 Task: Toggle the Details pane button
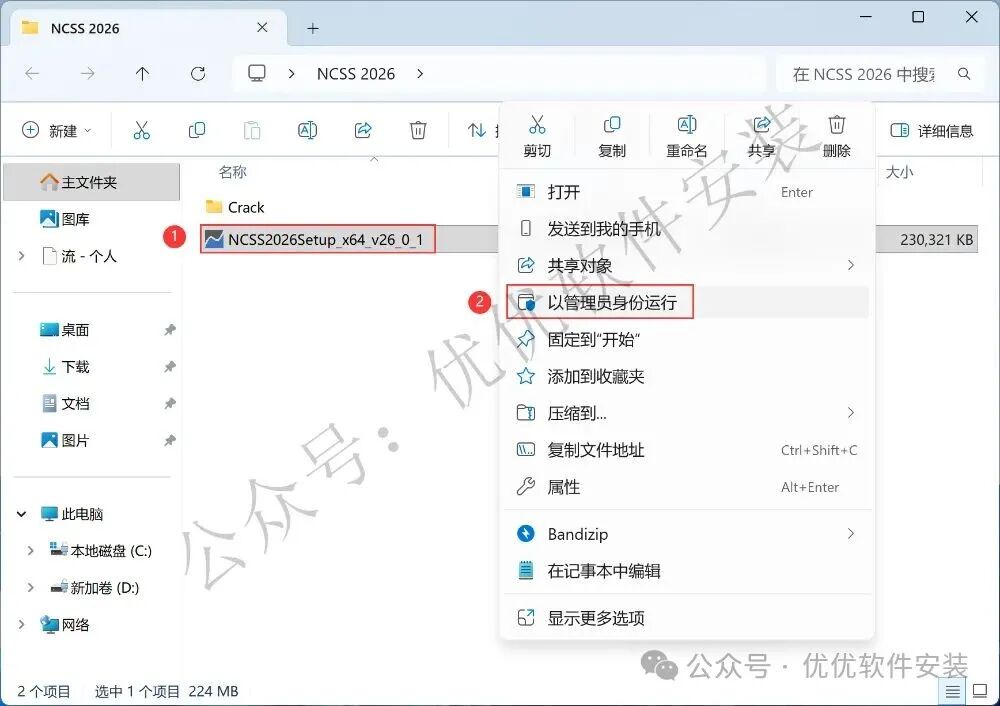tap(932, 131)
